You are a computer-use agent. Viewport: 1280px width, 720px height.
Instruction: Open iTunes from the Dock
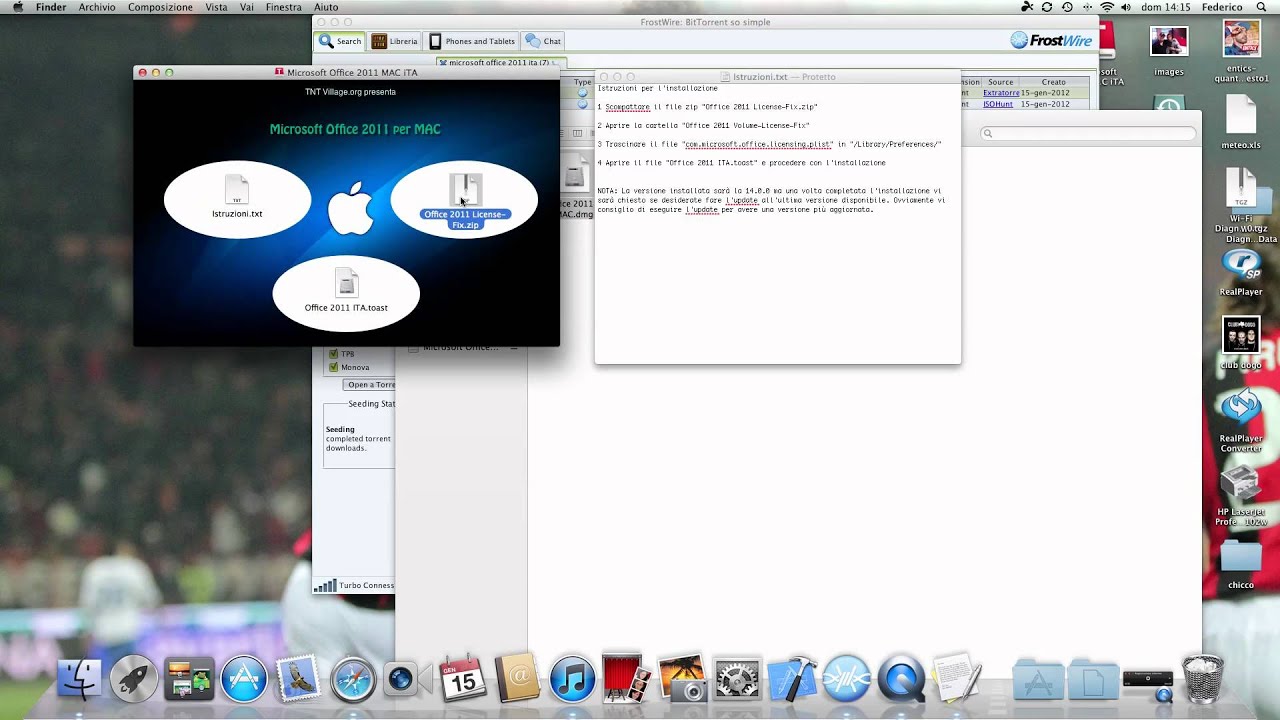tap(572, 680)
